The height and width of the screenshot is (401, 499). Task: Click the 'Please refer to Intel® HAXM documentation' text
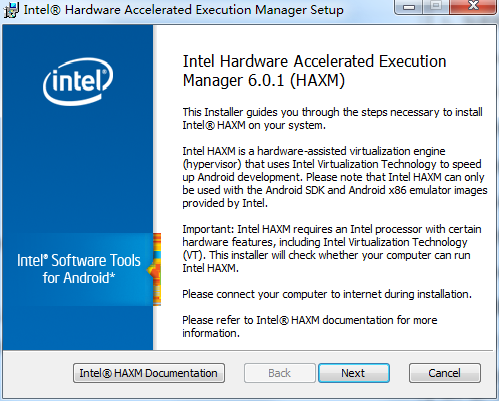click(x=309, y=327)
